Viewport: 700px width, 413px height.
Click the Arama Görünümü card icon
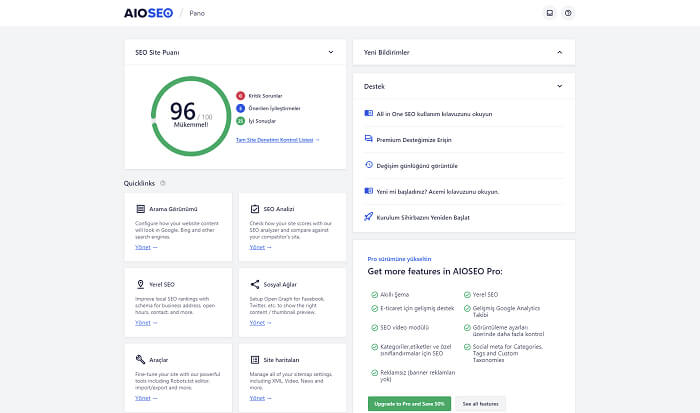click(141, 209)
